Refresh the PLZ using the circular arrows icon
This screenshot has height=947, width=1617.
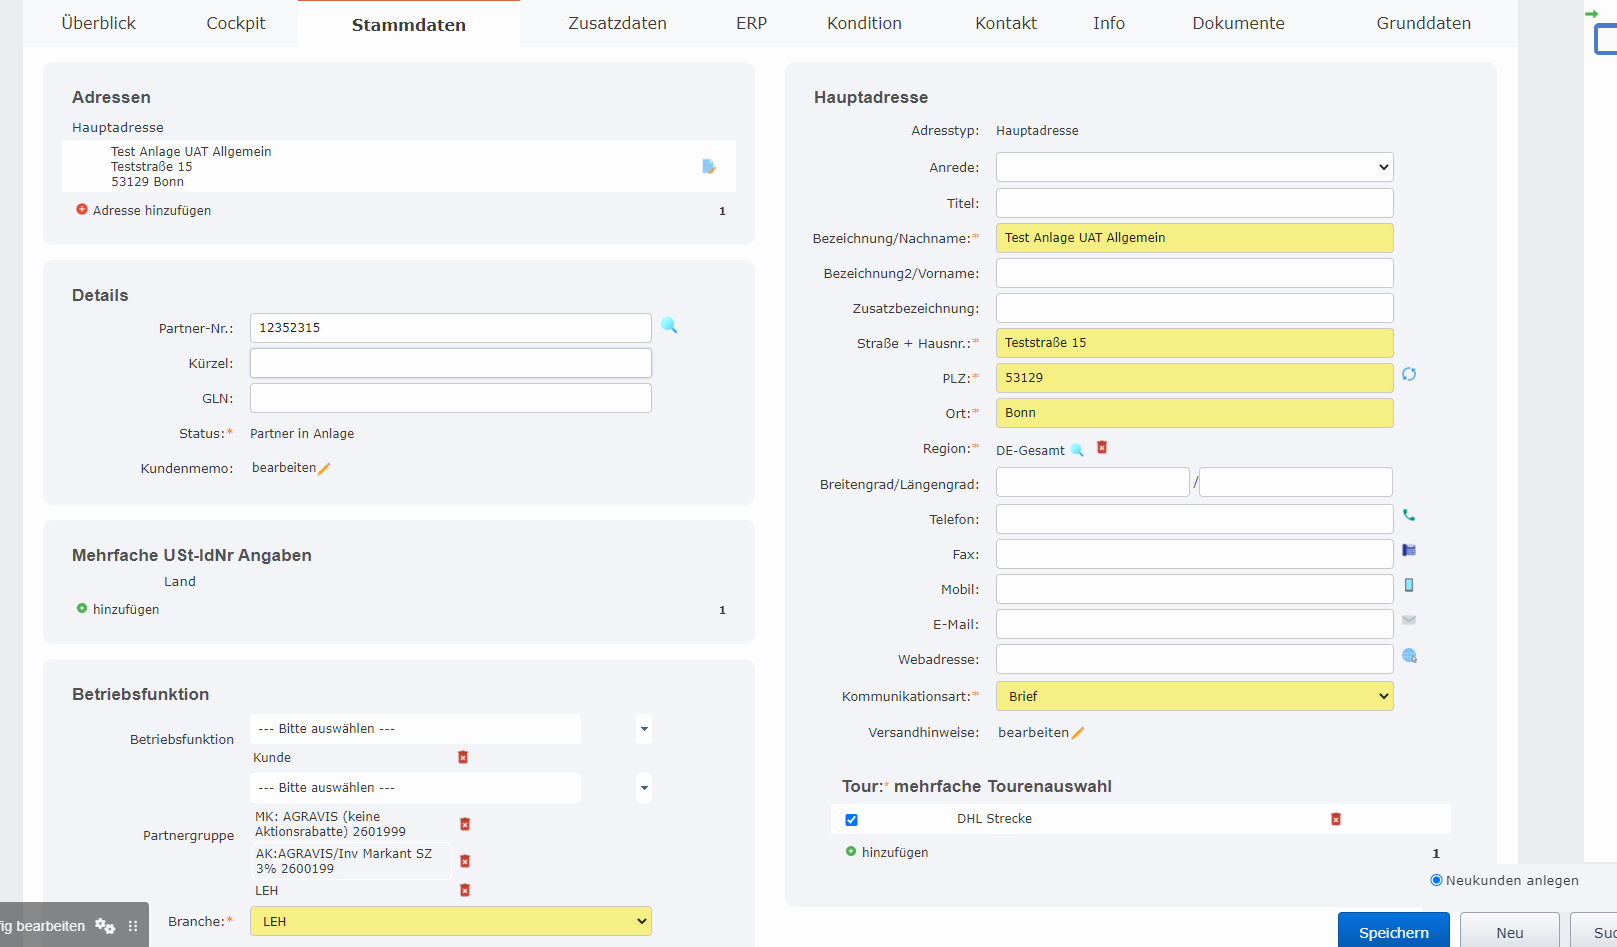1409,374
